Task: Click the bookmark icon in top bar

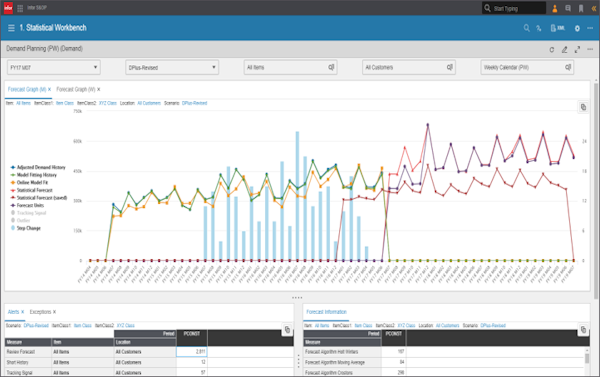Action: click(581, 8)
